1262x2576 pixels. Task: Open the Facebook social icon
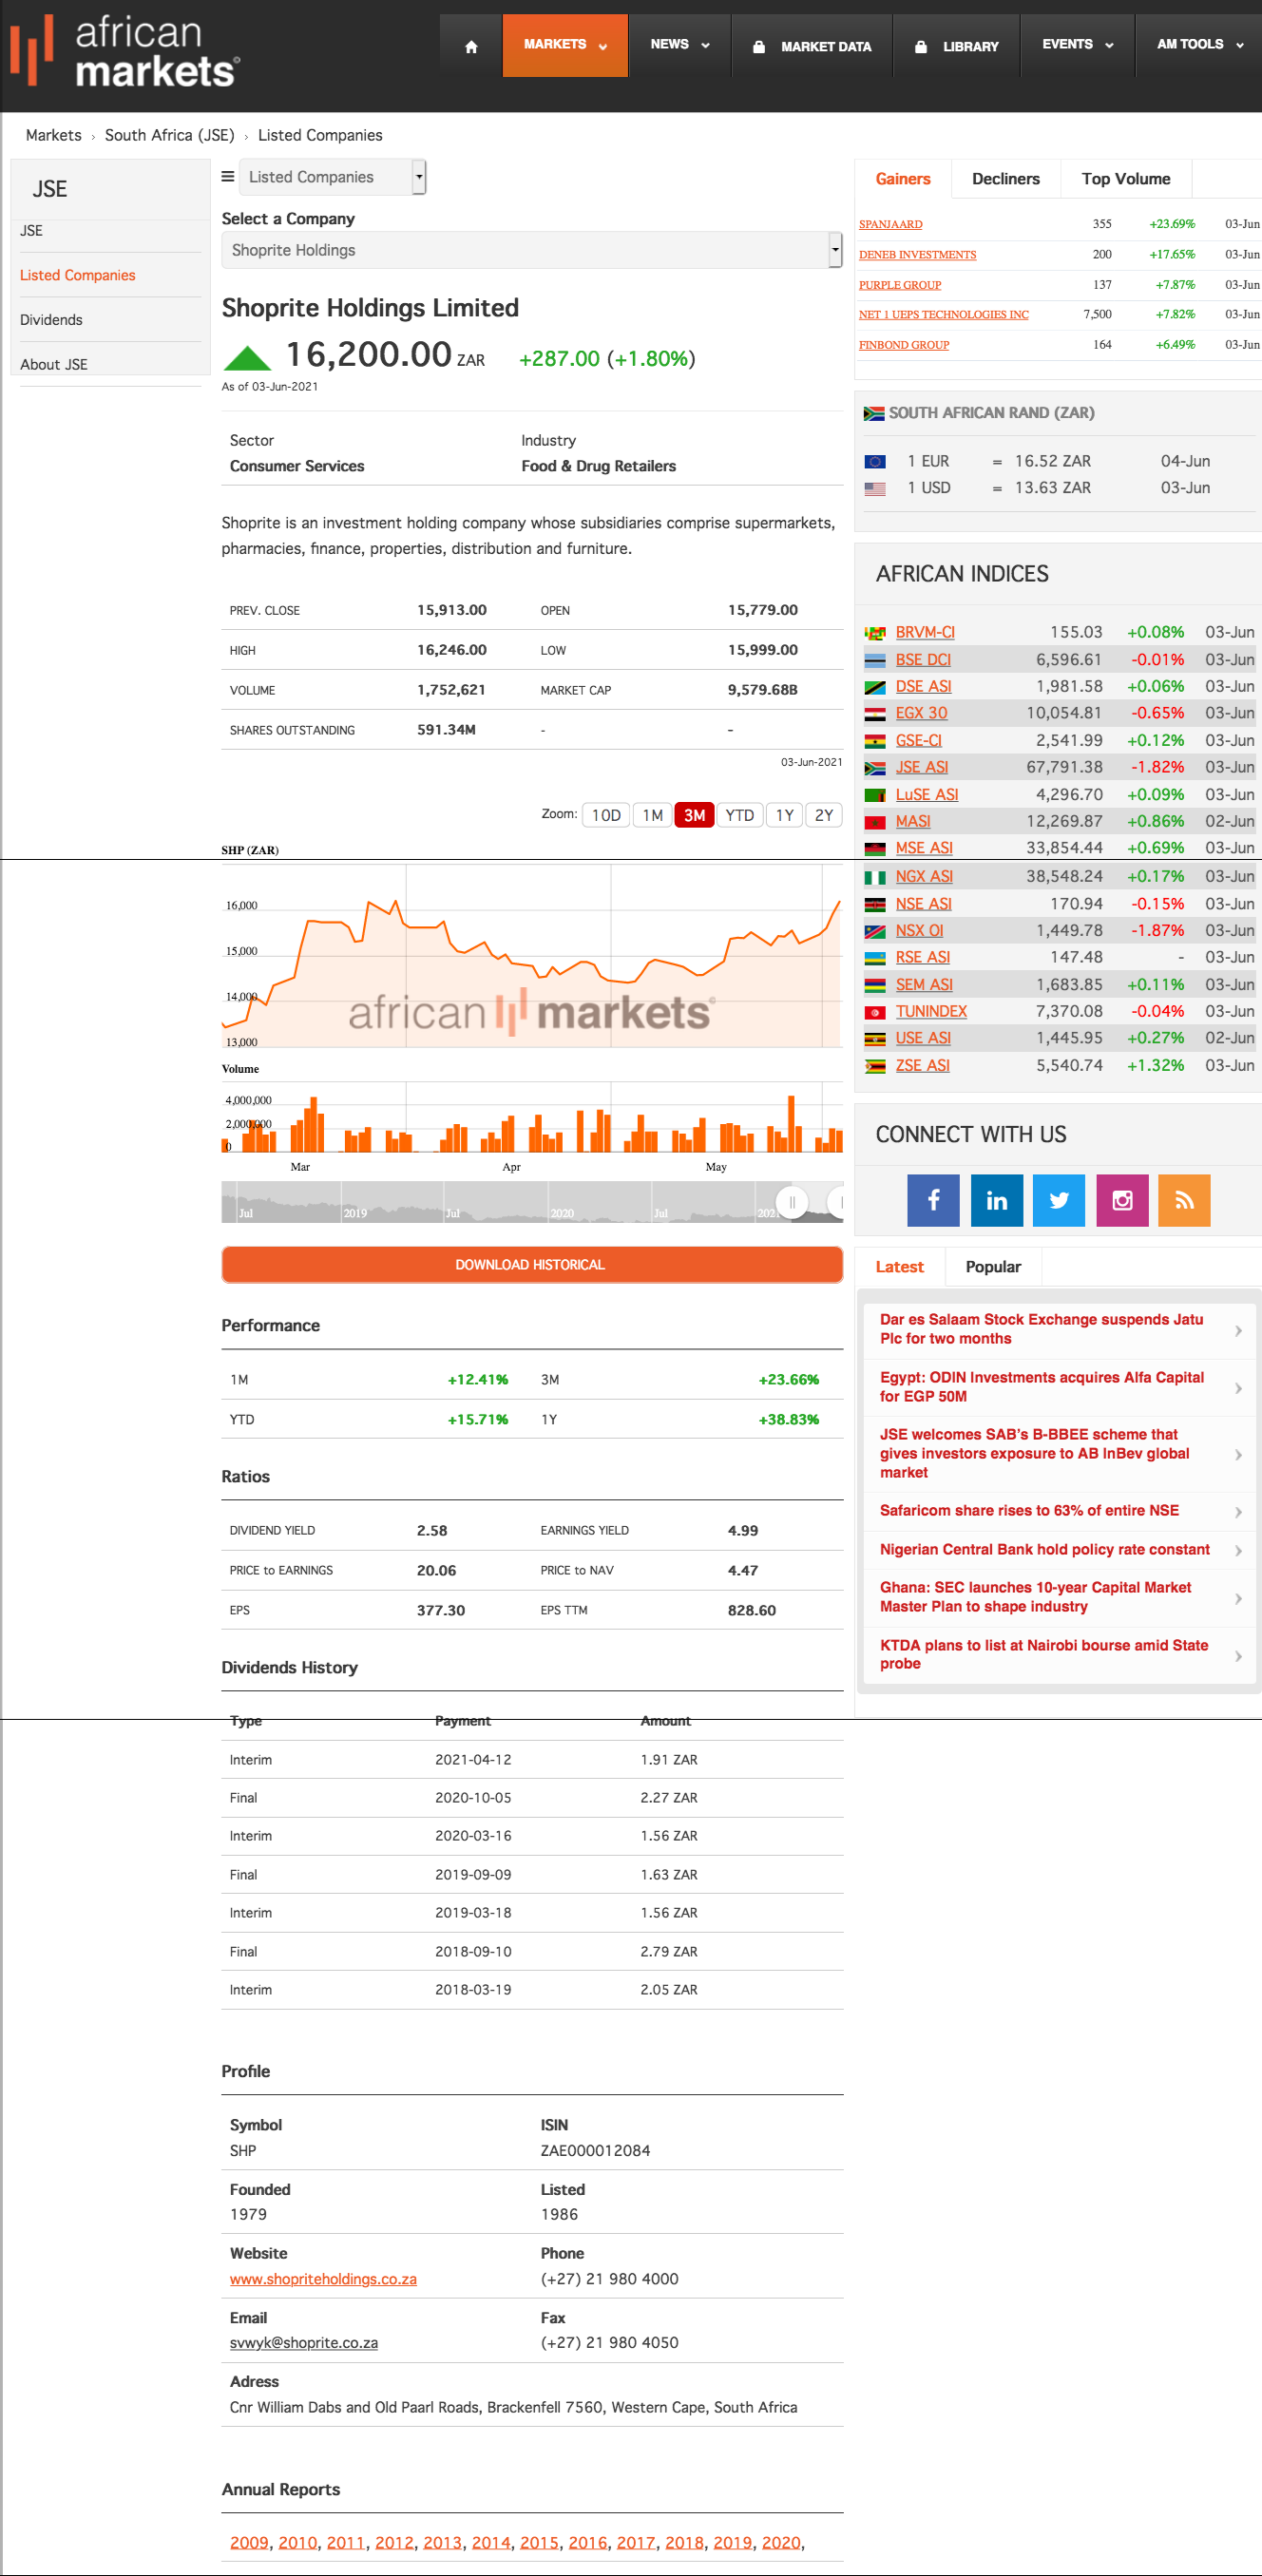(933, 1200)
